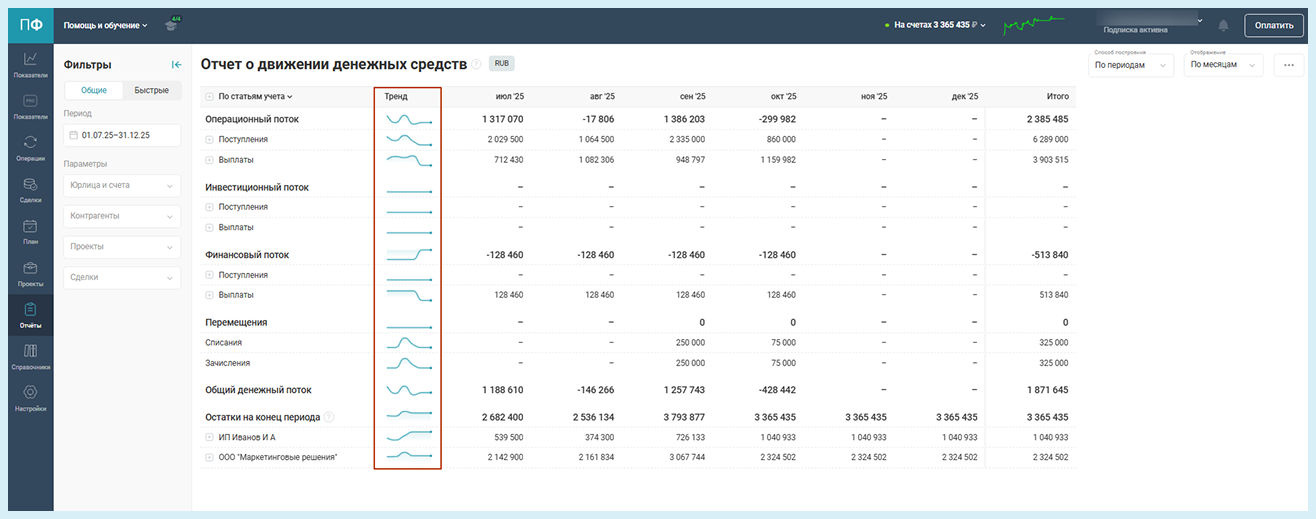Image resolution: width=1316 pixels, height=519 pixels.
Task: Click the graduation cap training progress icon
Action: (x=171, y=25)
